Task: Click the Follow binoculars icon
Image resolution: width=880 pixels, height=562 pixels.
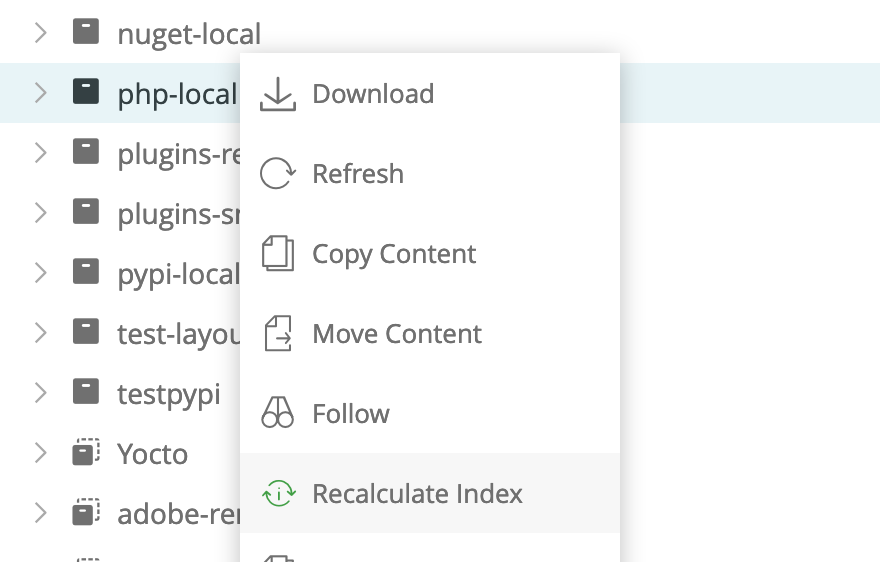Action: 277,414
